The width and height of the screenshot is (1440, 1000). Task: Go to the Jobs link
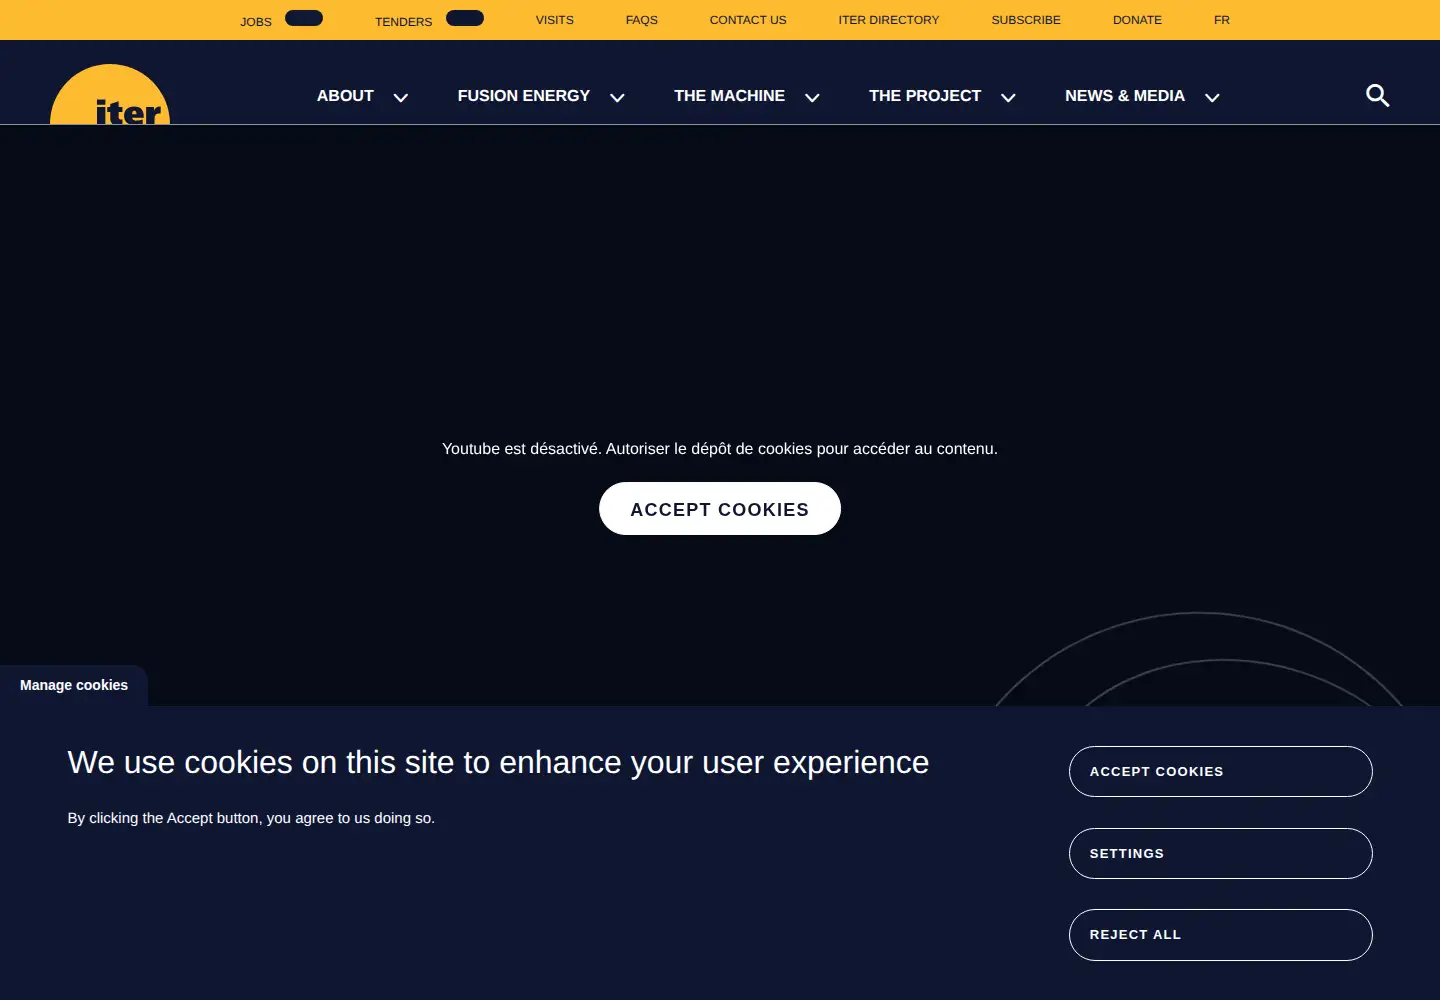coord(256,21)
